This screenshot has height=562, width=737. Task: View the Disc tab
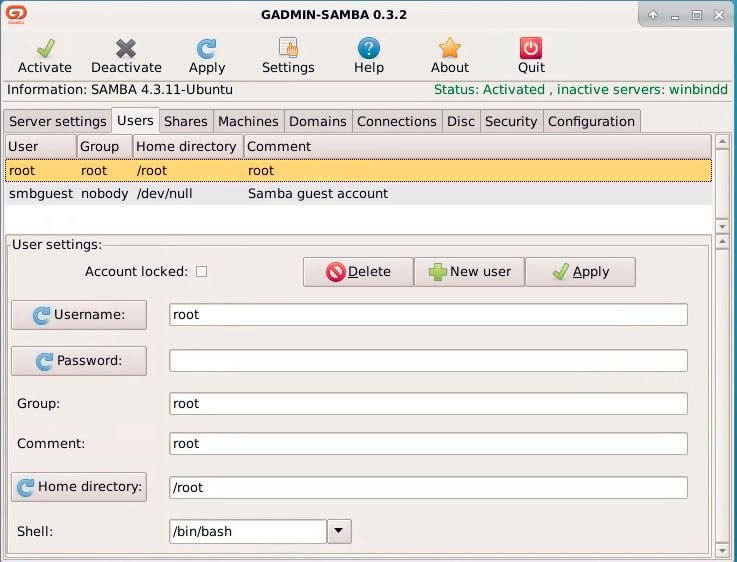(x=461, y=121)
